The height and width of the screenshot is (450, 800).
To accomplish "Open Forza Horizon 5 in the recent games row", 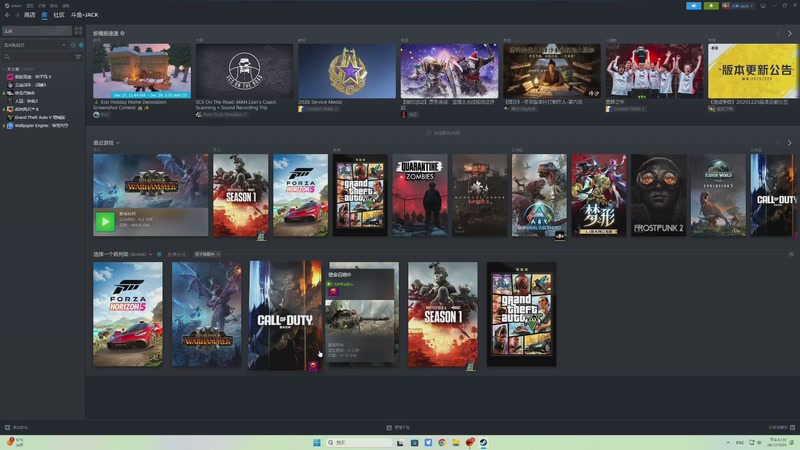I will pos(301,195).
